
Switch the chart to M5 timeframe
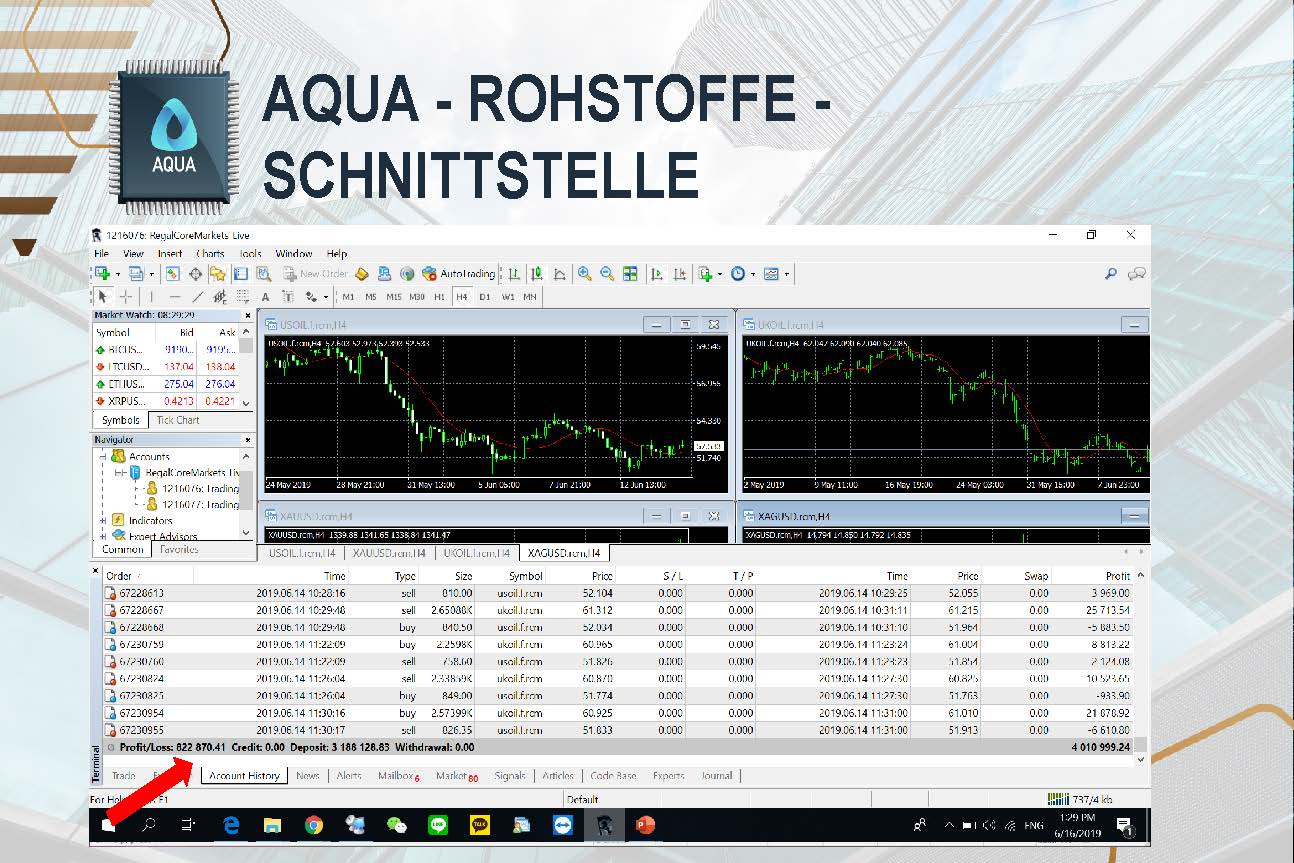point(370,296)
